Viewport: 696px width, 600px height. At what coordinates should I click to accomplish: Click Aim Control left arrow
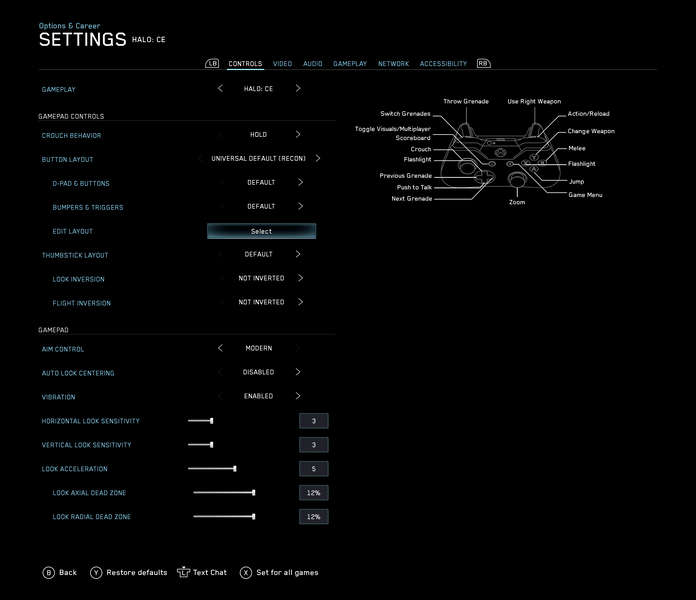pyautogui.click(x=220, y=348)
